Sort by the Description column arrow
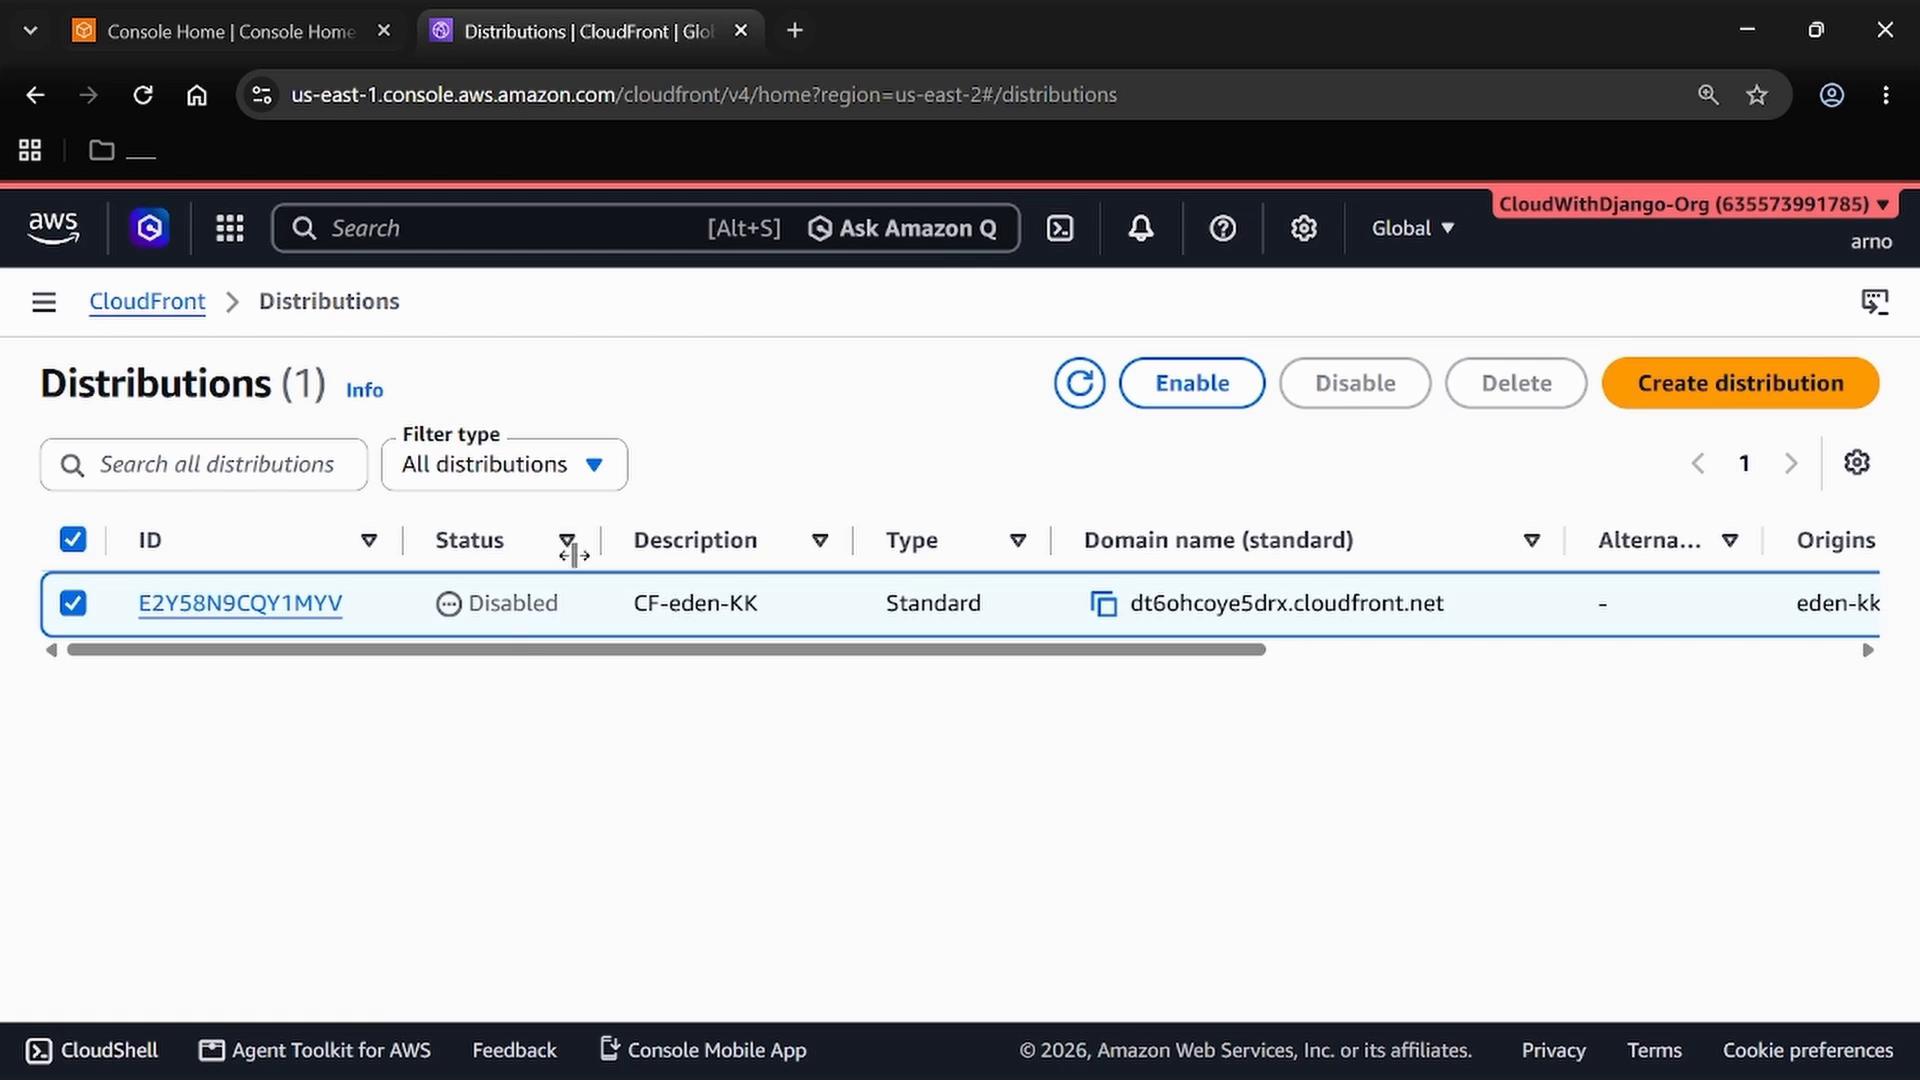1920x1080 pixels. coord(820,540)
